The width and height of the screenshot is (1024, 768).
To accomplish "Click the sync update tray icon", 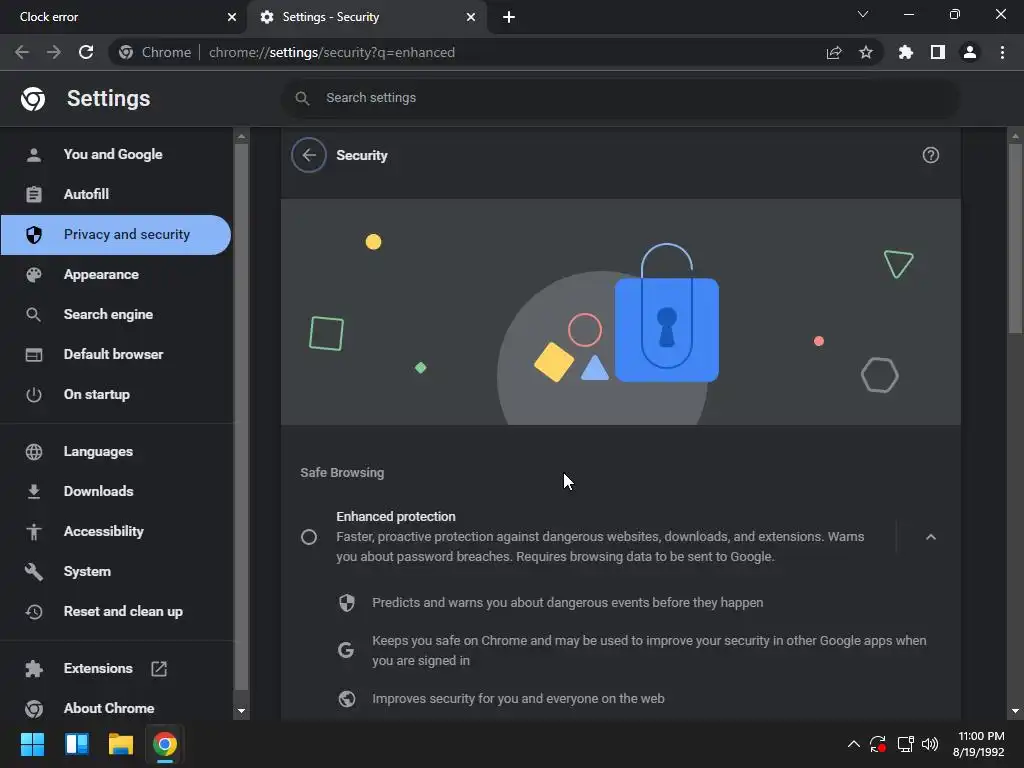I will pyautogui.click(x=878, y=744).
